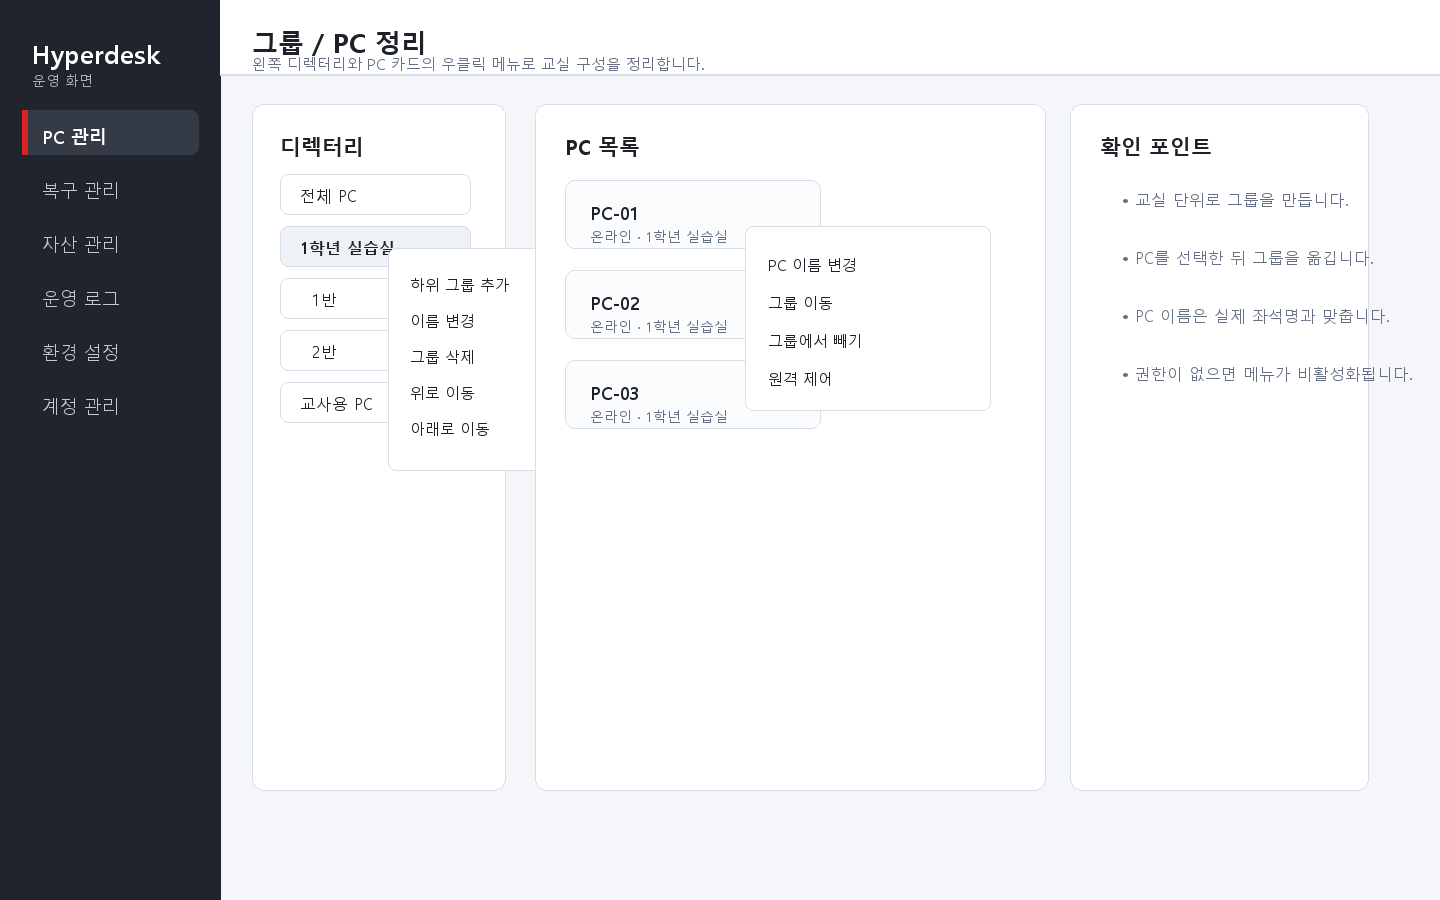1440x900 pixels.
Task: Click the PC 목록 panel heading
Action: (x=602, y=147)
